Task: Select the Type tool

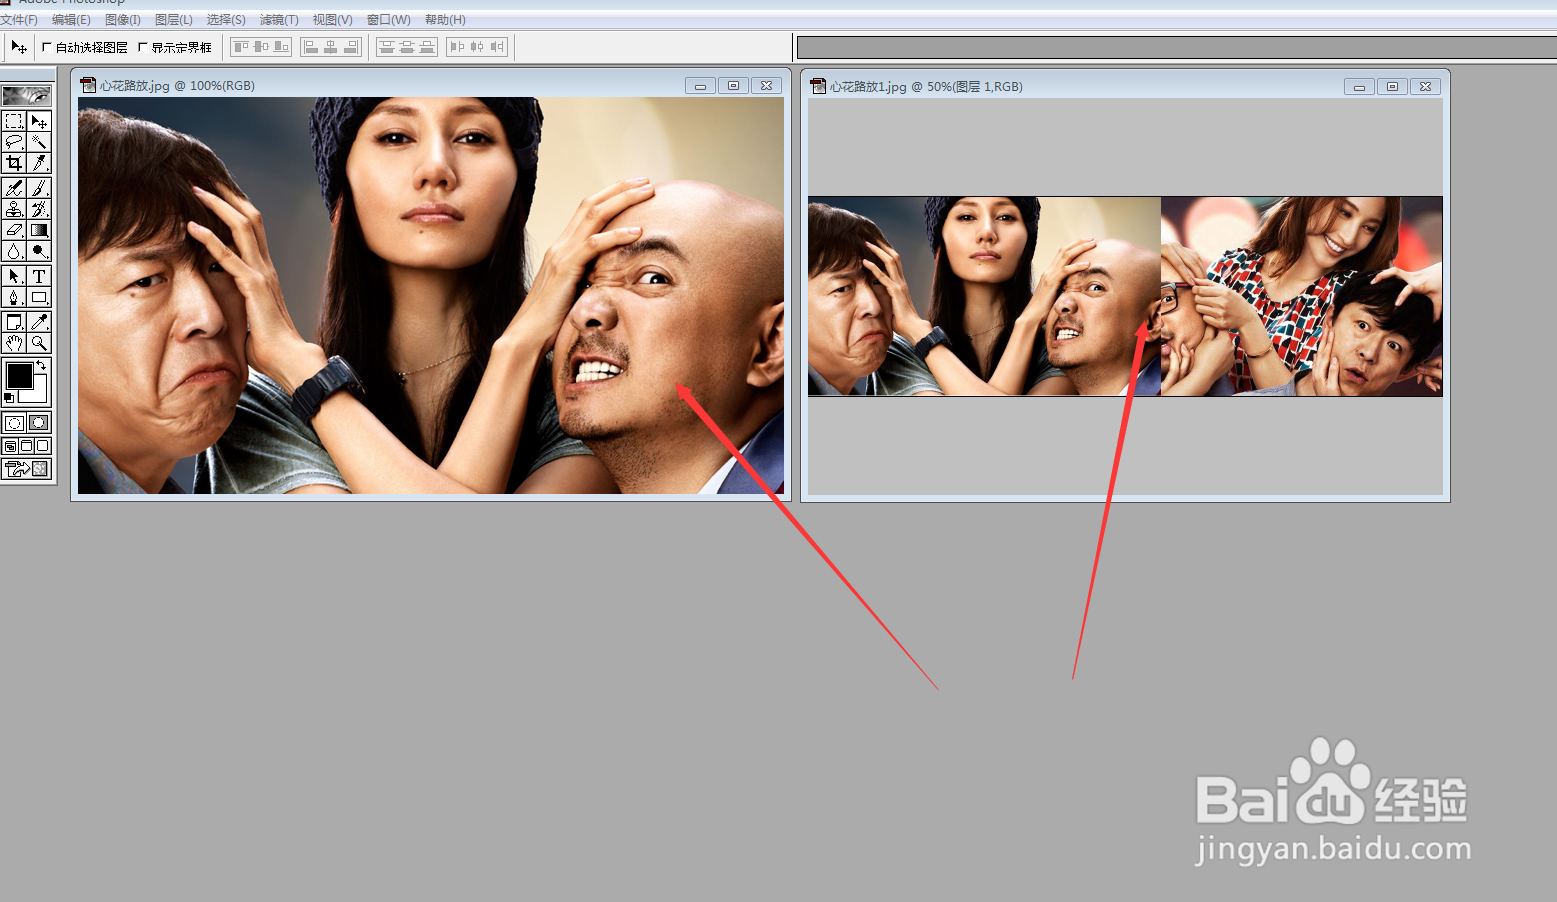Action: (39, 276)
